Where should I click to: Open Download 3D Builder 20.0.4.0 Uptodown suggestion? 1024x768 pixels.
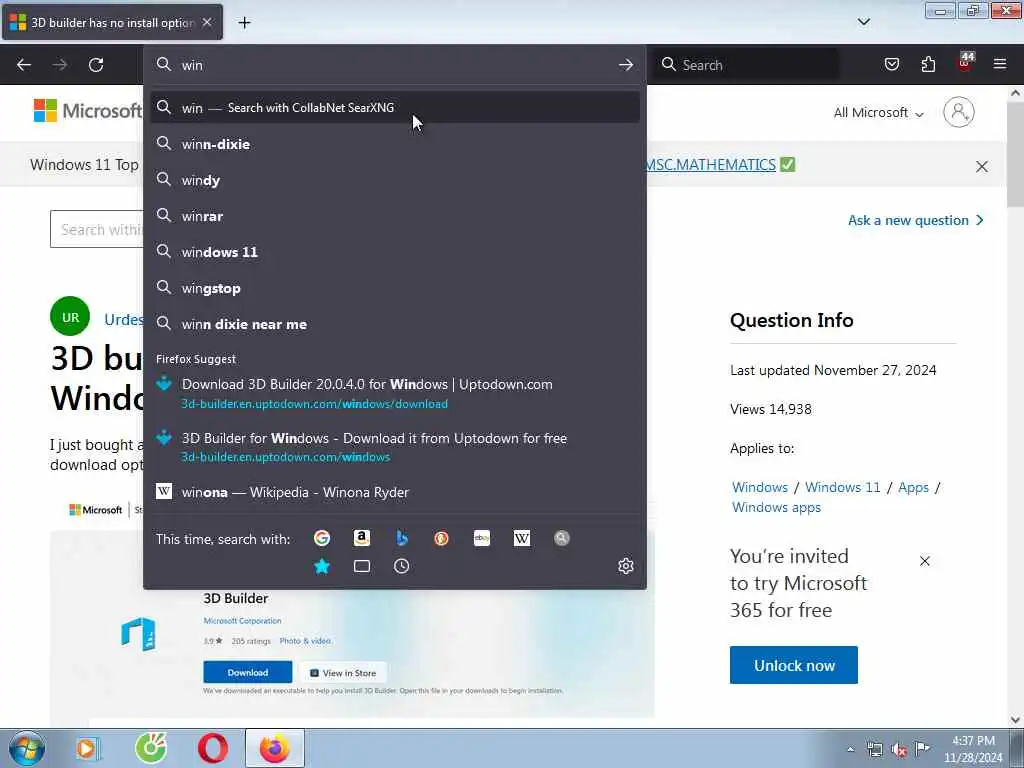(x=394, y=393)
